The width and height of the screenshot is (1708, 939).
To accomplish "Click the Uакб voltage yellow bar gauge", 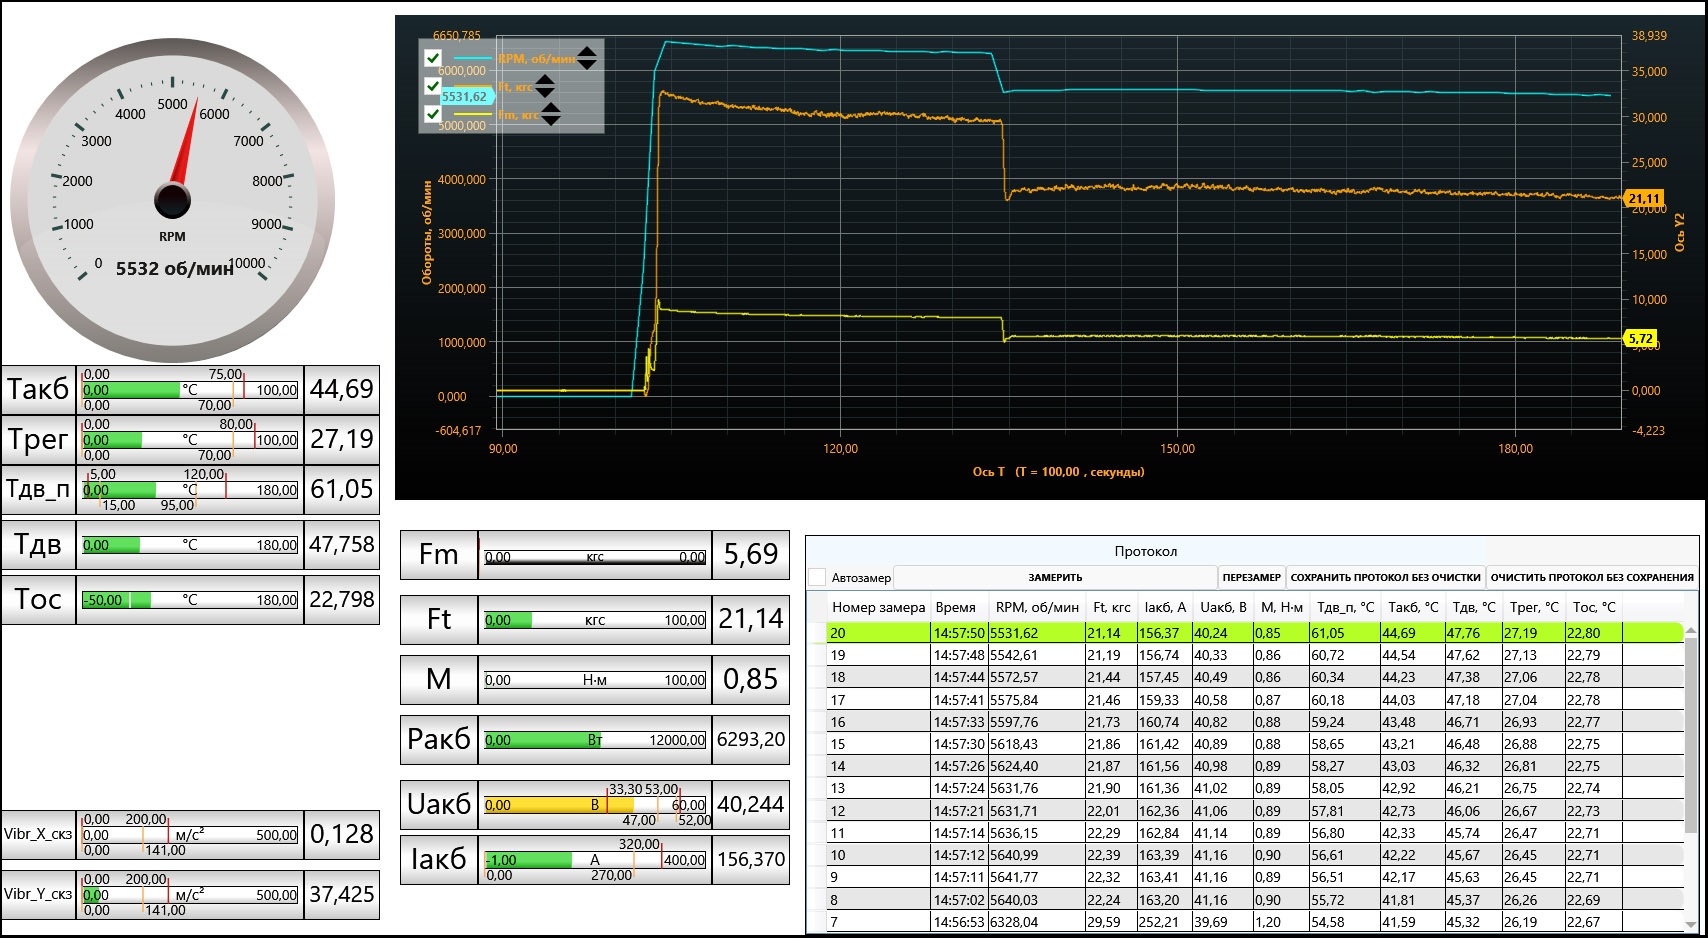I will [x=595, y=805].
